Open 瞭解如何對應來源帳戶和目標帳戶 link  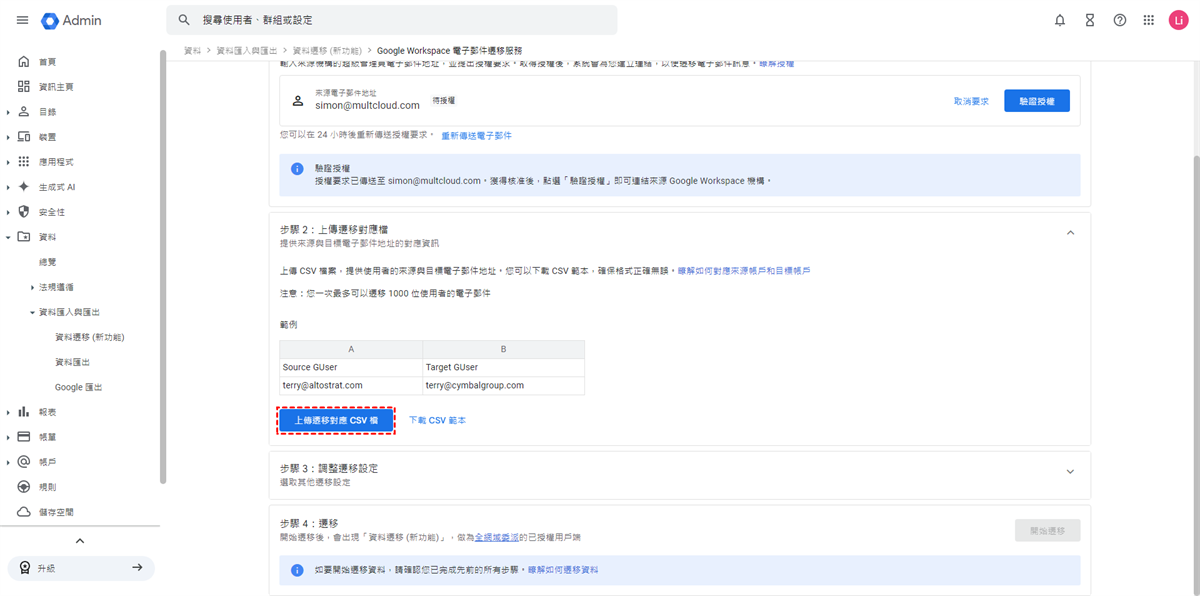(x=743, y=270)
